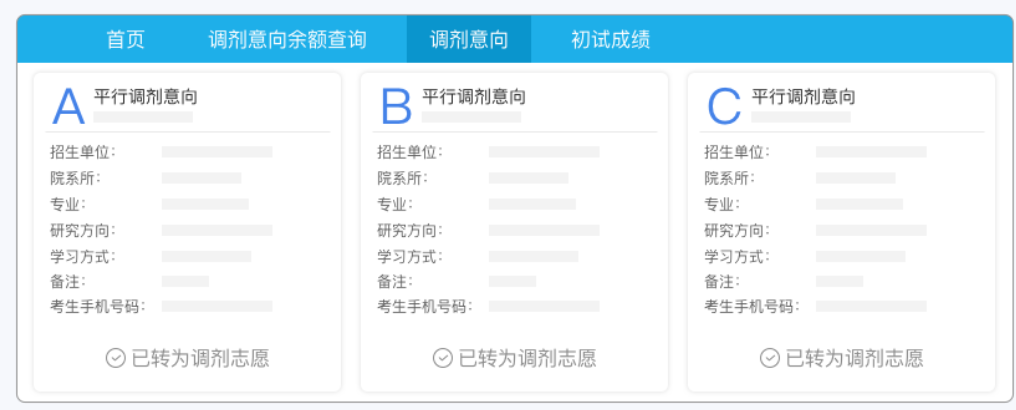The height and width of the screenshot is (410, 1016).
Task: Click 研究方向 label in card C
Action: pyautogui.click(x=736, y=230)
